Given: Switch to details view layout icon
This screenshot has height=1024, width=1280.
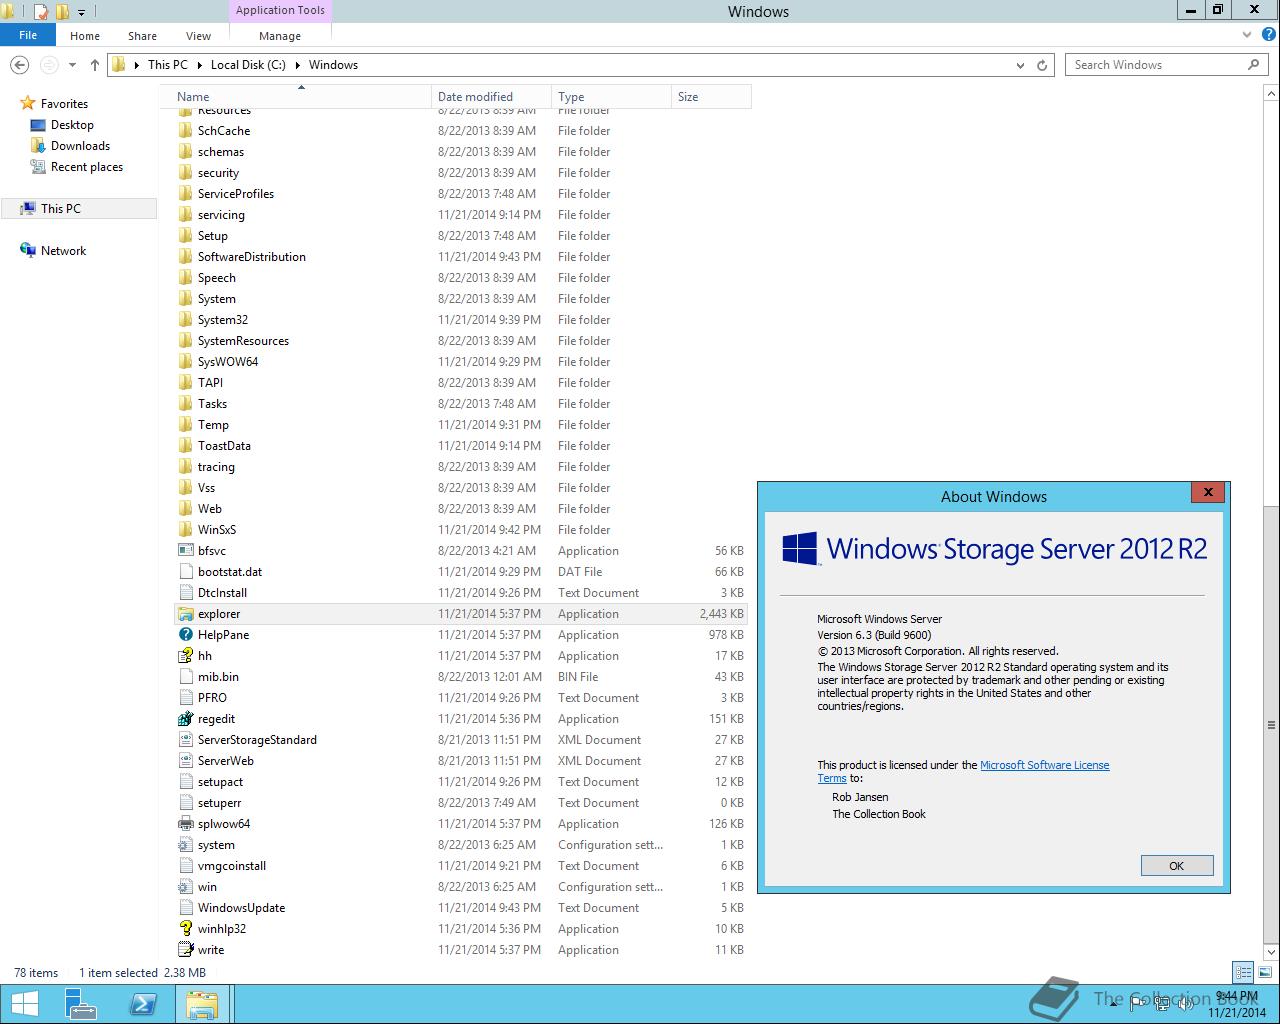Looking at the screenshot, I should [1243, 972].
